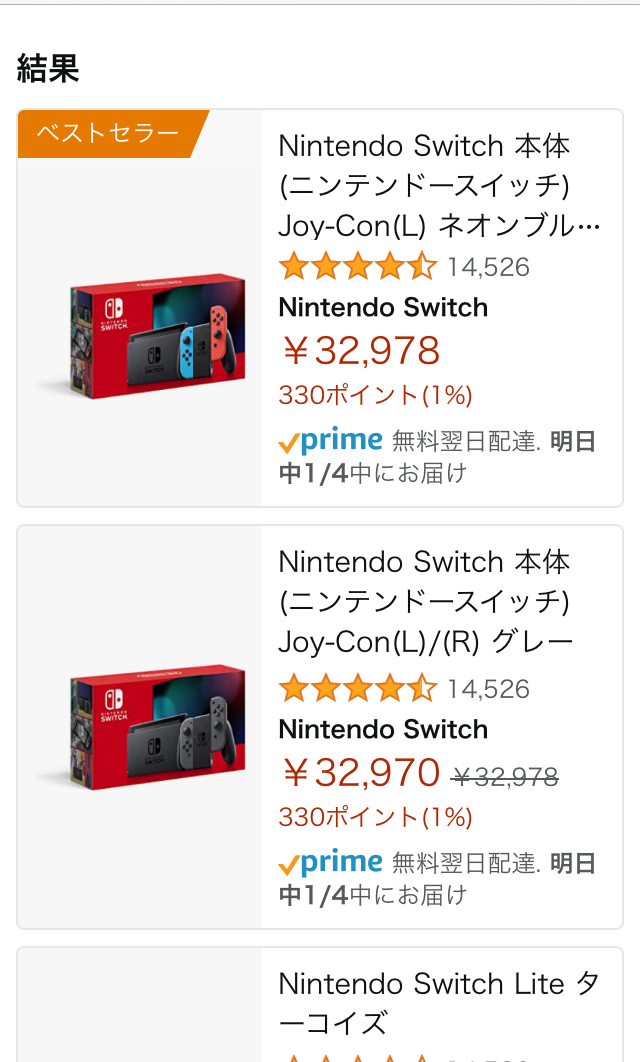View the 14,526 reviews of first product
Image resolution: width=640 pixels, height=1062 pixels.
click(488, 268)
